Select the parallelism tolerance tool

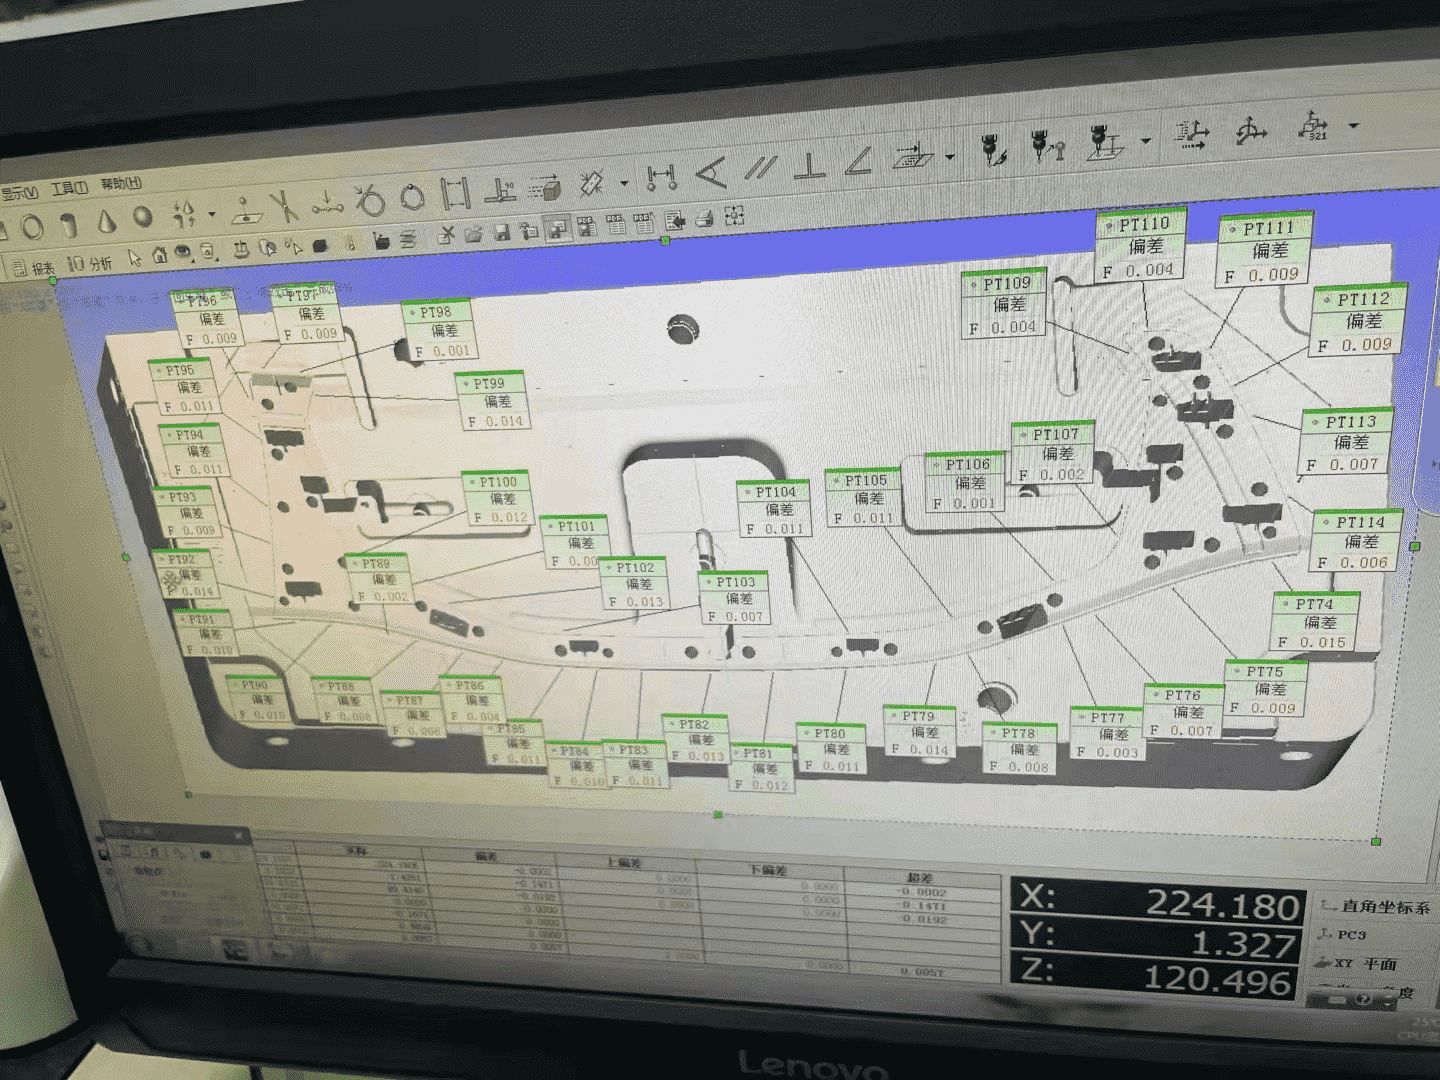click(x=760, y=168)
